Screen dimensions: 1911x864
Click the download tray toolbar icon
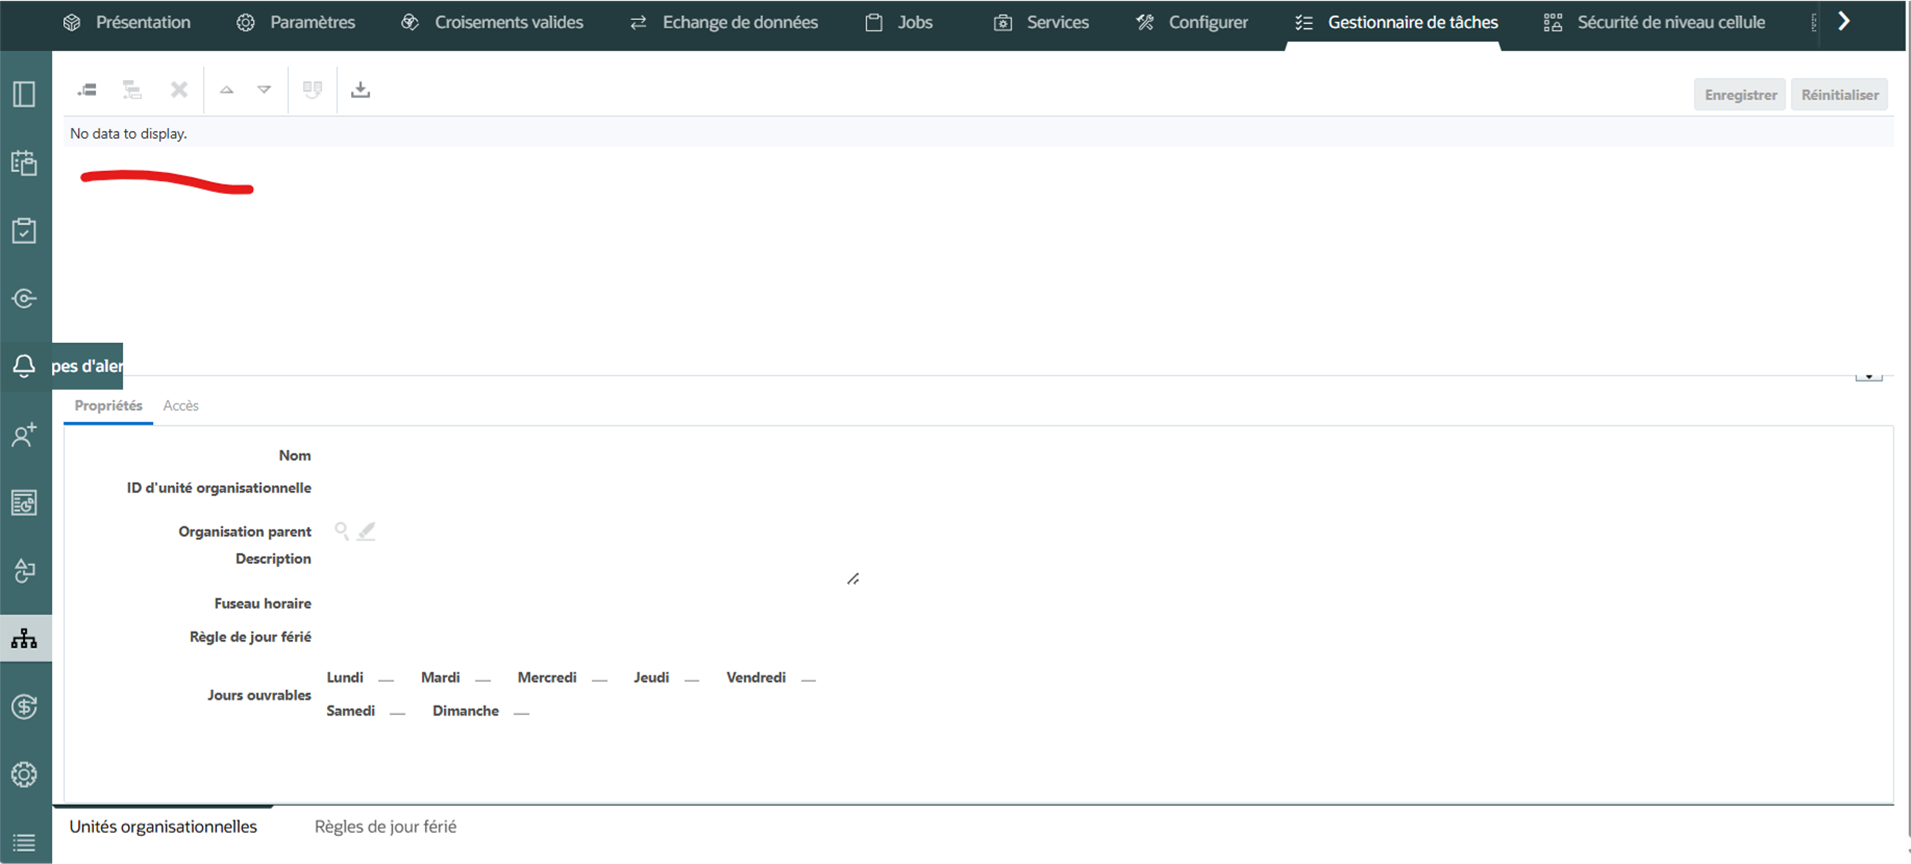point(361,90)
